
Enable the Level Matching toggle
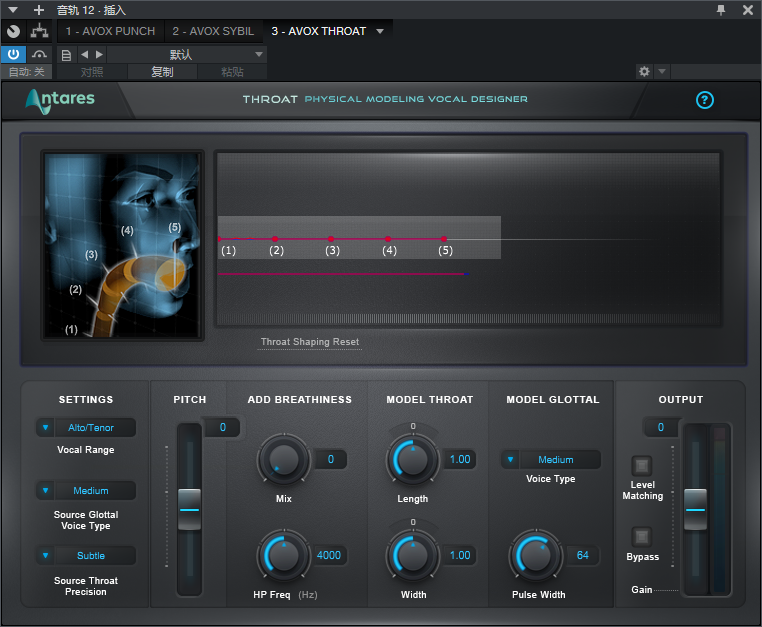click(641, 466)
